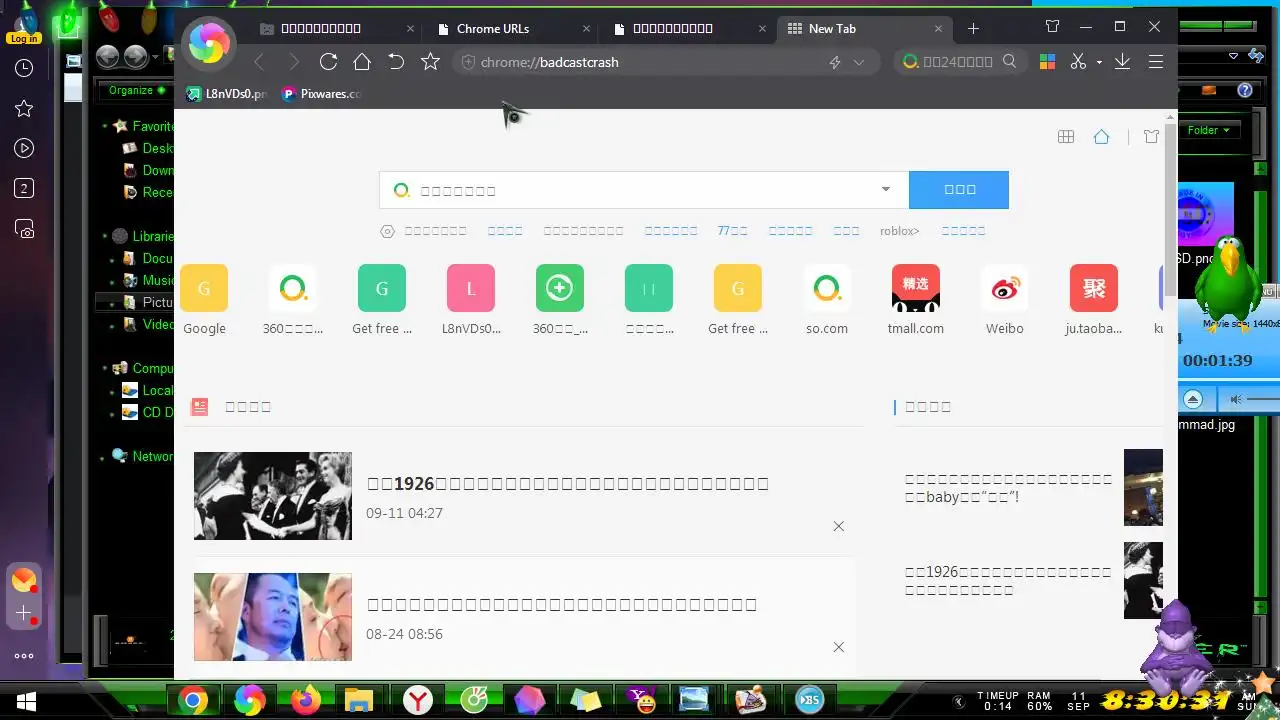Go to the browser home page icon

(362, 62)
